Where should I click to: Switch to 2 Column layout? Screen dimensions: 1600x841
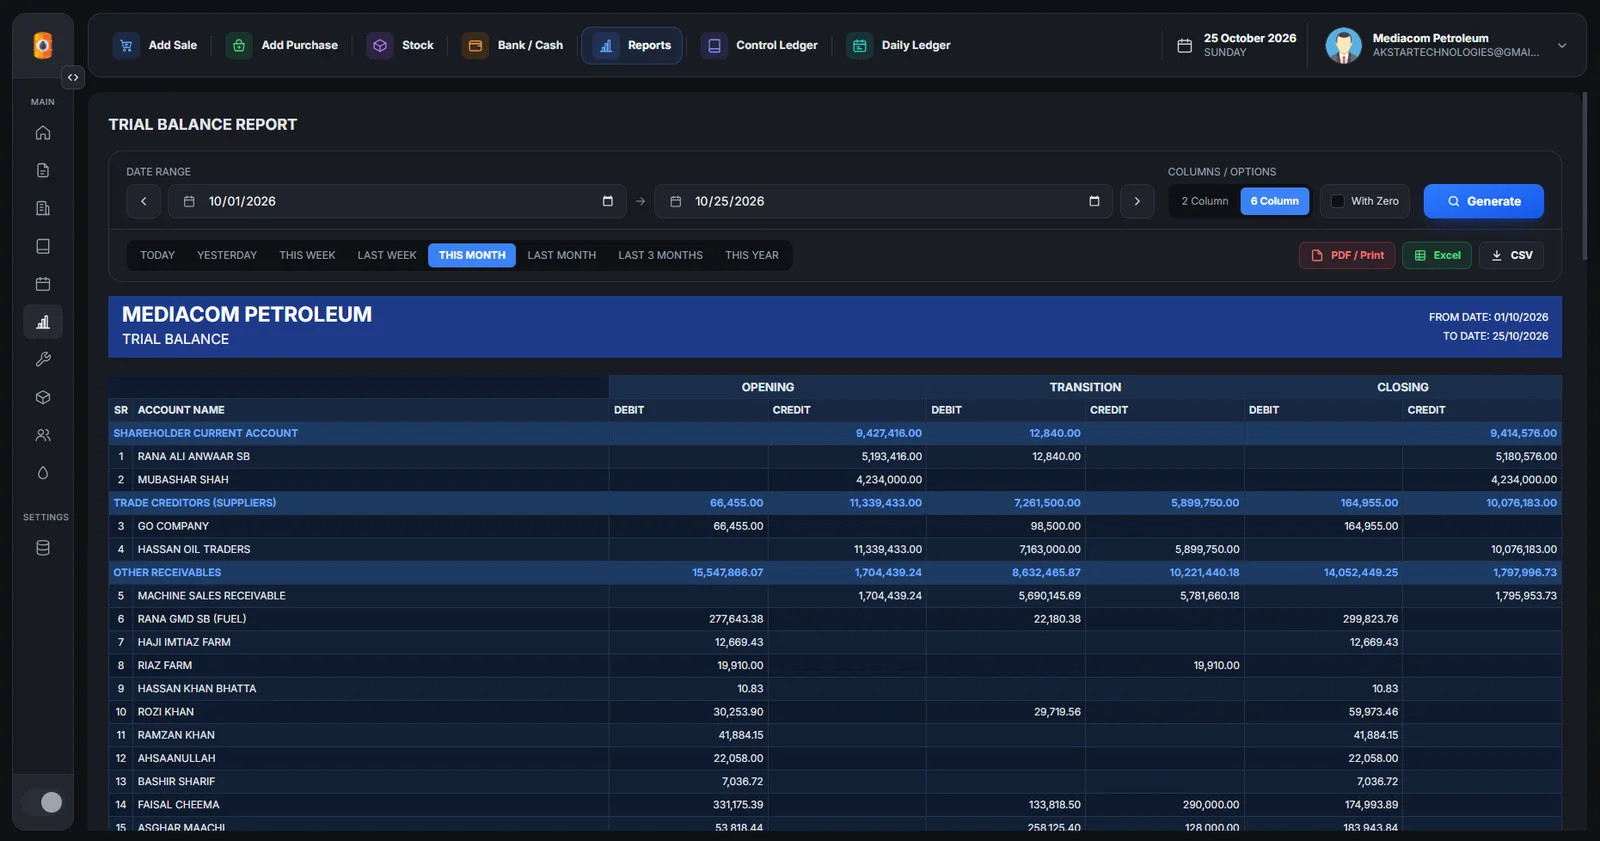(x=1205, y=201)
